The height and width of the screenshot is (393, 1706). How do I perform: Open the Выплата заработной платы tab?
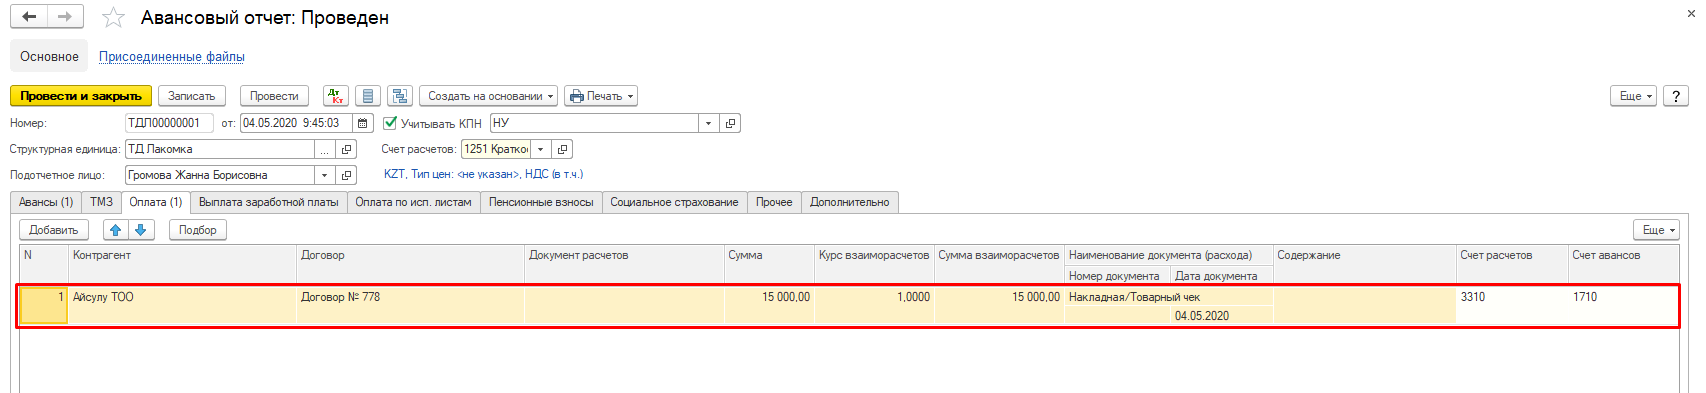[269, 202]
